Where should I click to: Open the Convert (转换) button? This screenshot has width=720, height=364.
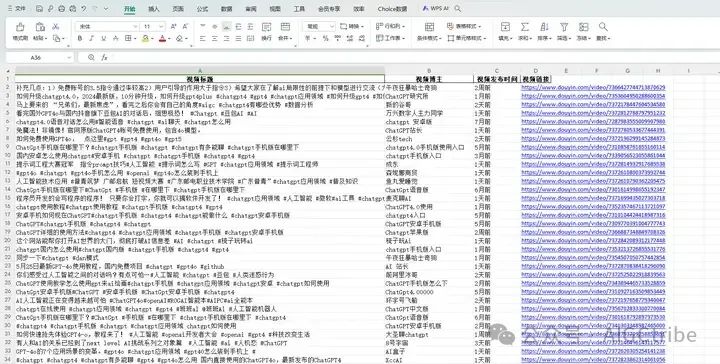[352, 27]
